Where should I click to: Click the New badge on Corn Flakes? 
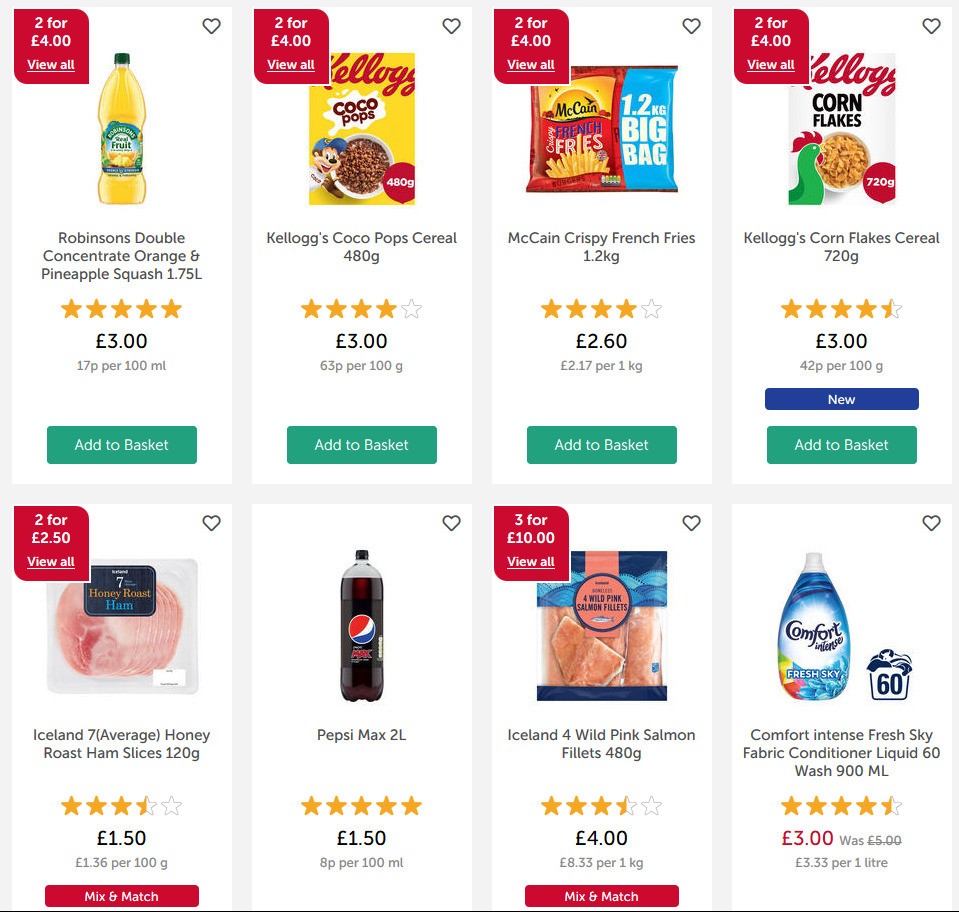[x=841, y=399]
